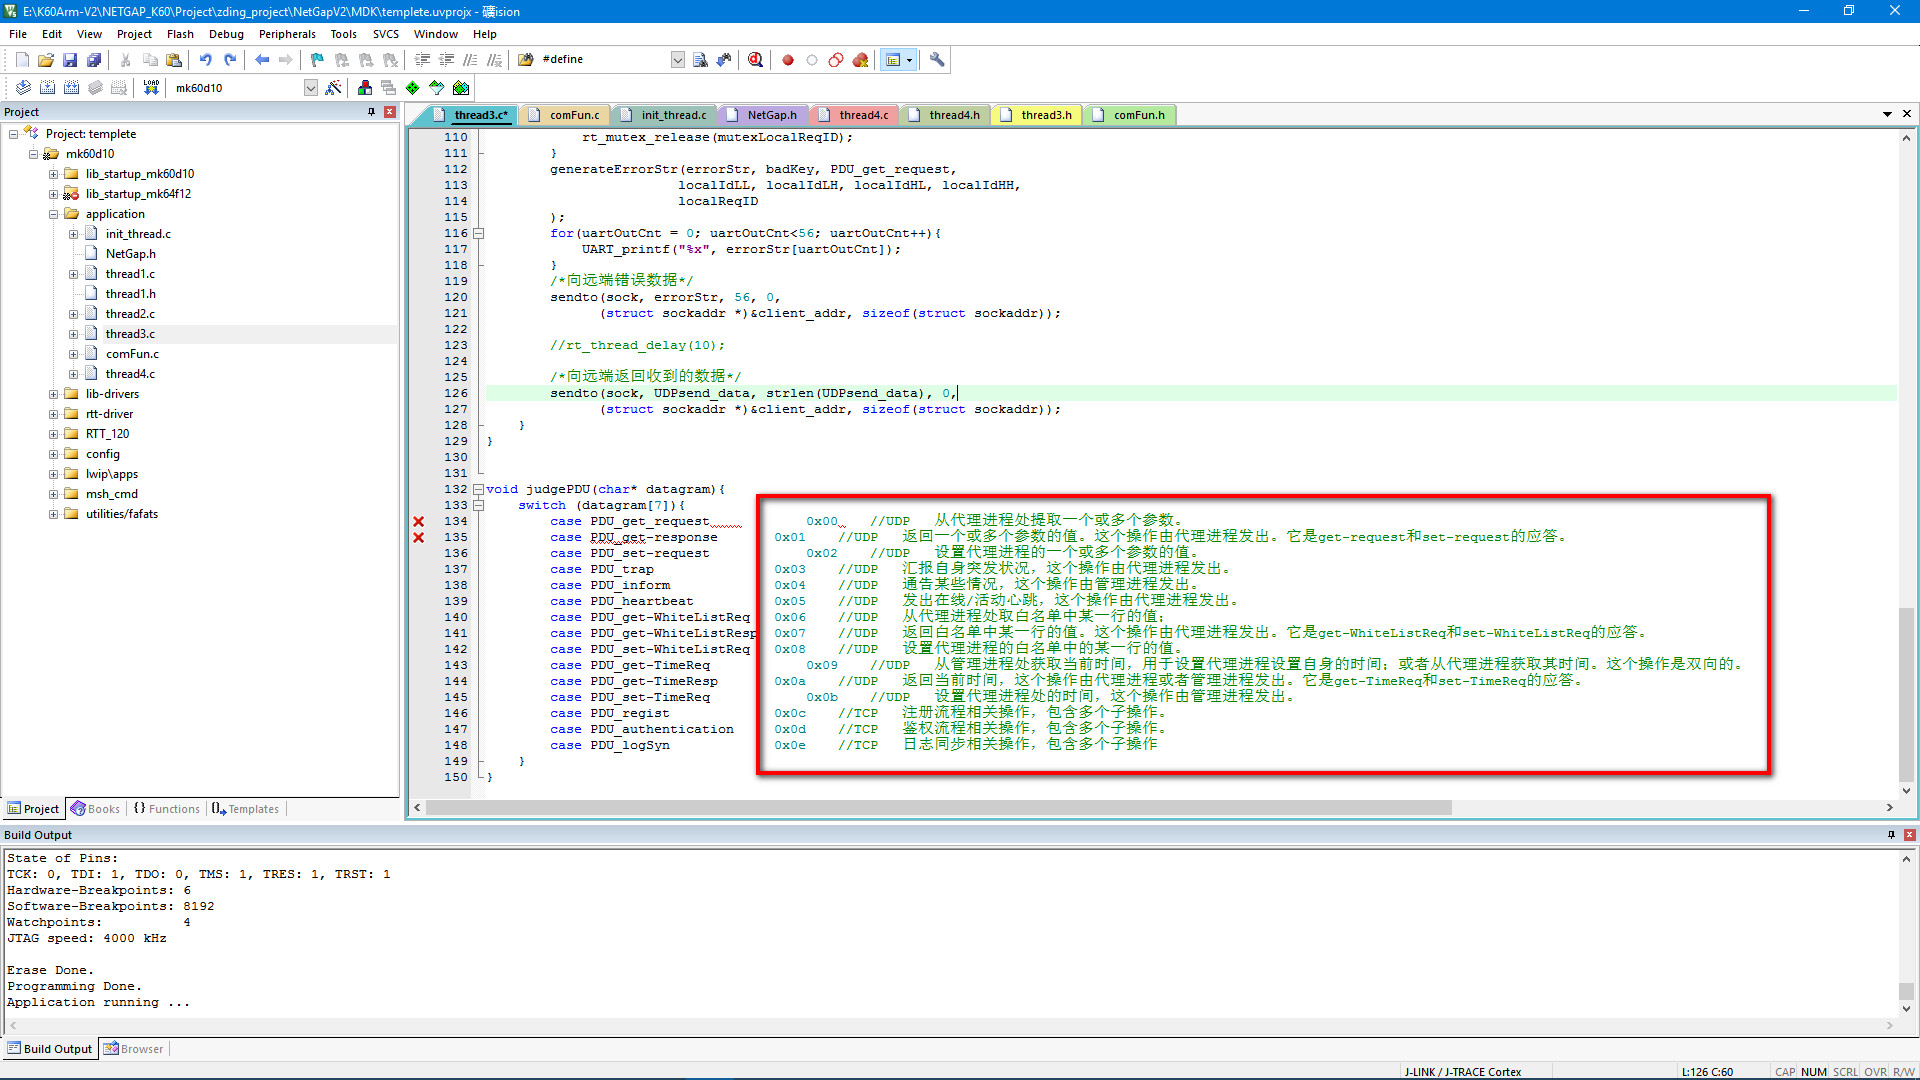The width and height of the screenshot is (1920, 1080).
Task: Open the Flash menu
Action: point(180,34)
